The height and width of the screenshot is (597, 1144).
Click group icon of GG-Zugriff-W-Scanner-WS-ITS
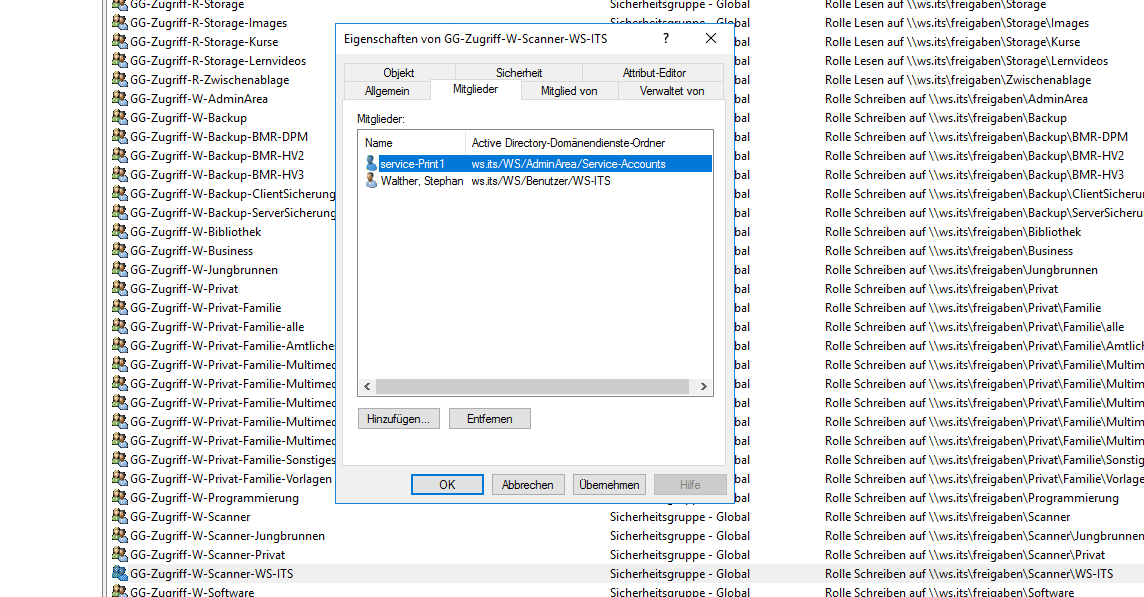pyautogui.click(x=120, y=572)
